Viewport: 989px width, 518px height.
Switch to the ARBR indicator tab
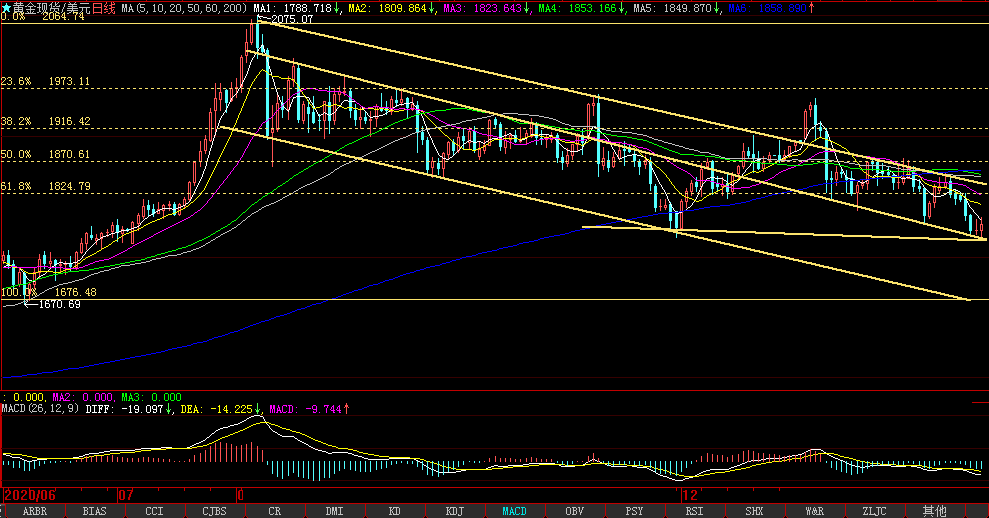(x=35, y=511)
